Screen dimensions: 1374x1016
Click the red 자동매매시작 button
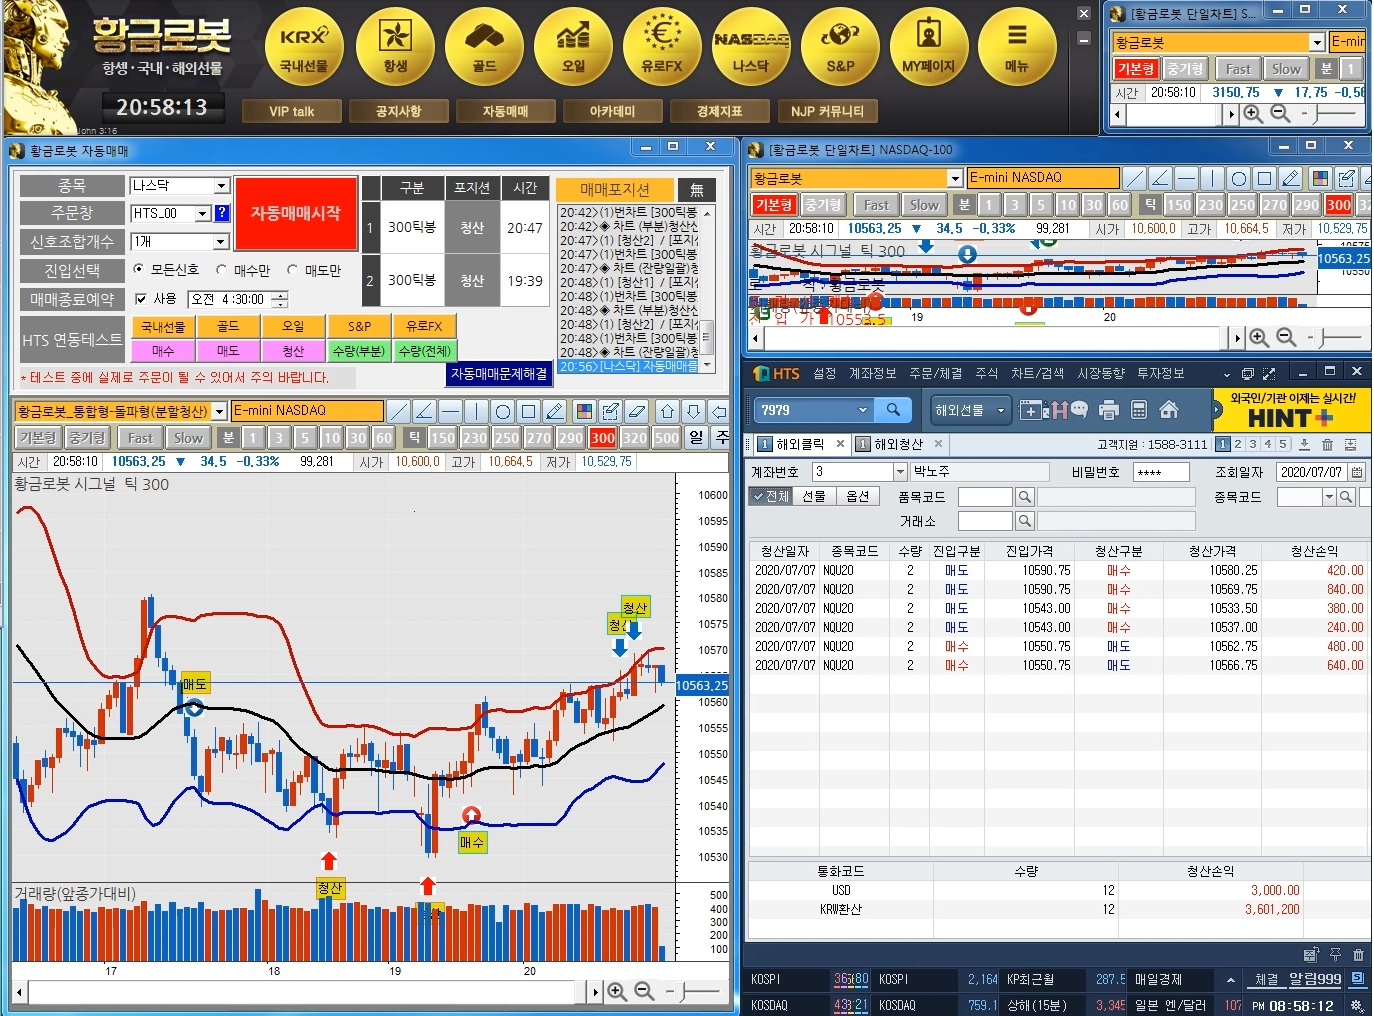296,214
